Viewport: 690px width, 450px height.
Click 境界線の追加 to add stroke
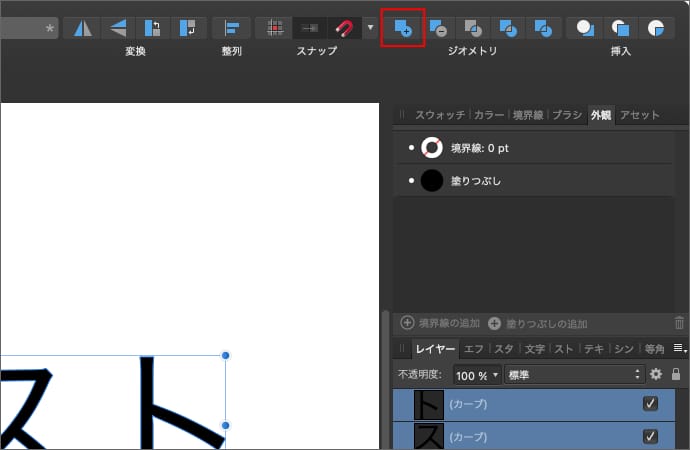coord(441,323)
